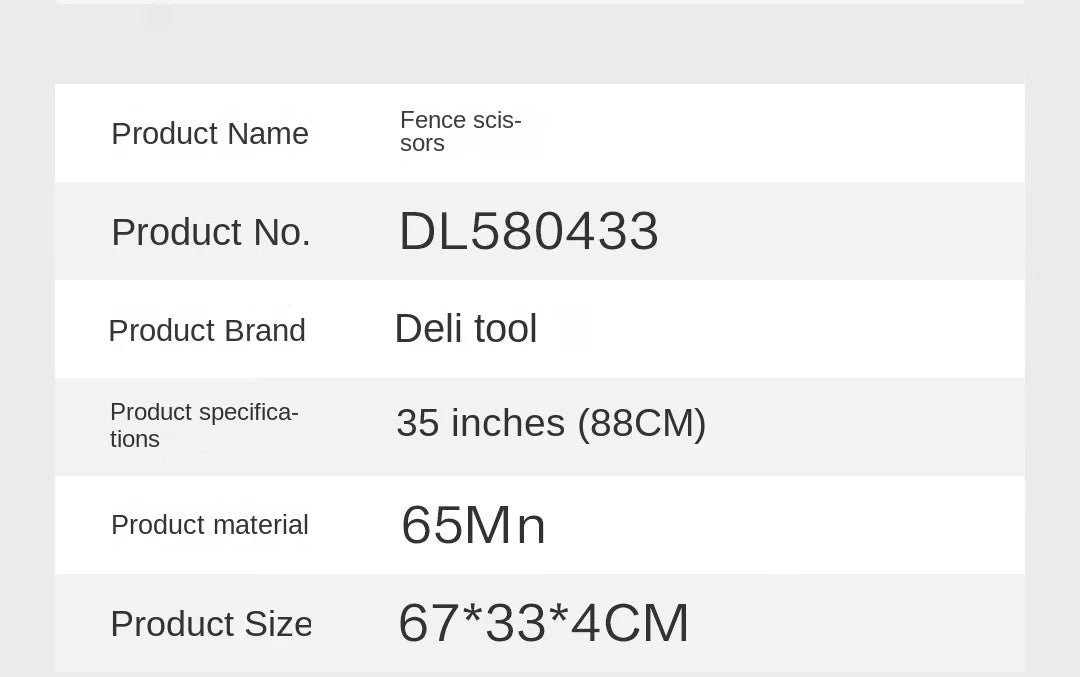Click the (88CM) text in parentheses
Image resolution: width=1080 pixels, height=677 pixels.
pos(642,423)
